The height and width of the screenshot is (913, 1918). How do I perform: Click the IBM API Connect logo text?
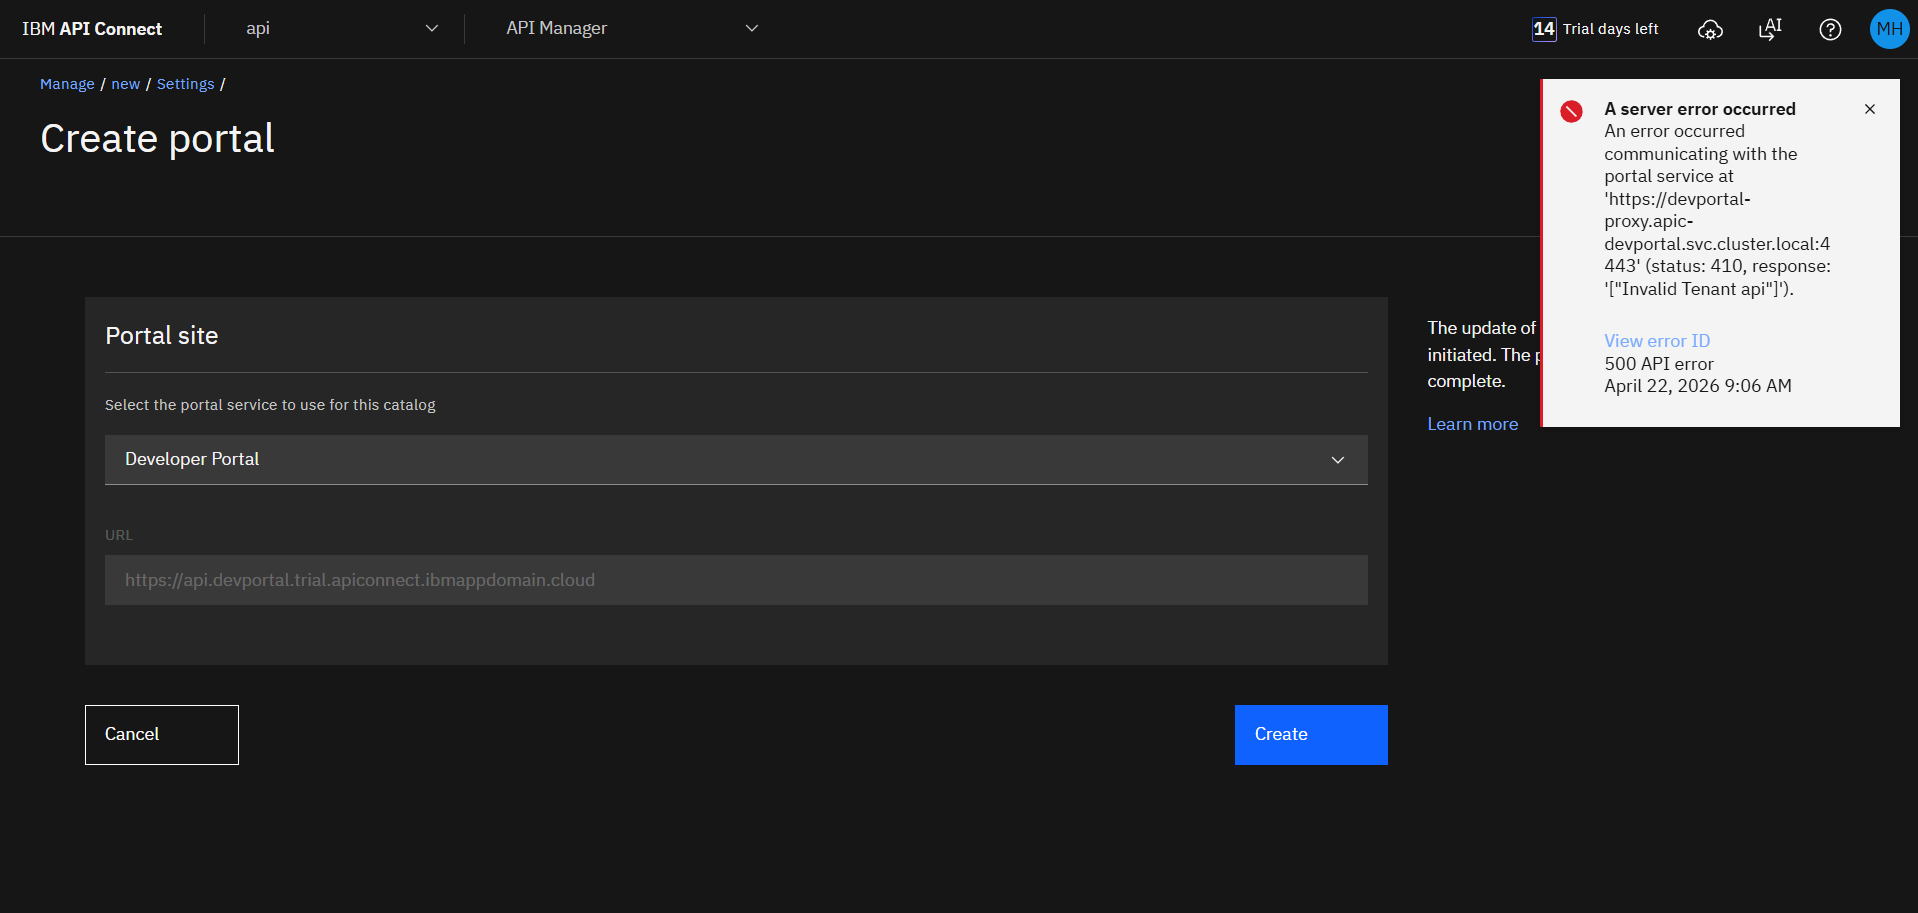[x=92, y=29]
